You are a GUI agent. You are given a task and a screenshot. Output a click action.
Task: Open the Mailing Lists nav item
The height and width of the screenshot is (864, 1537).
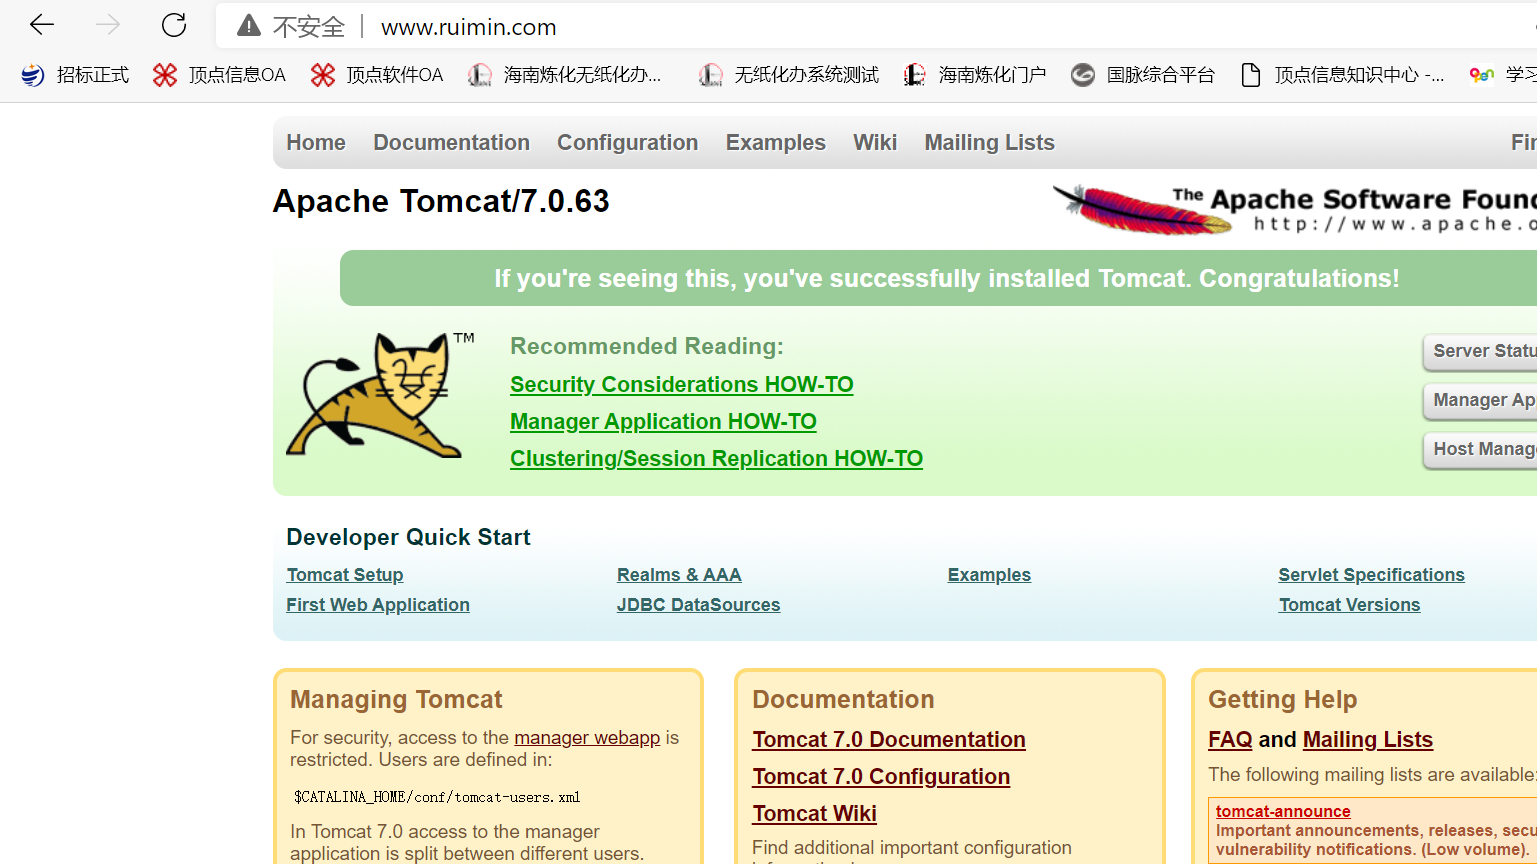point(990,143)
